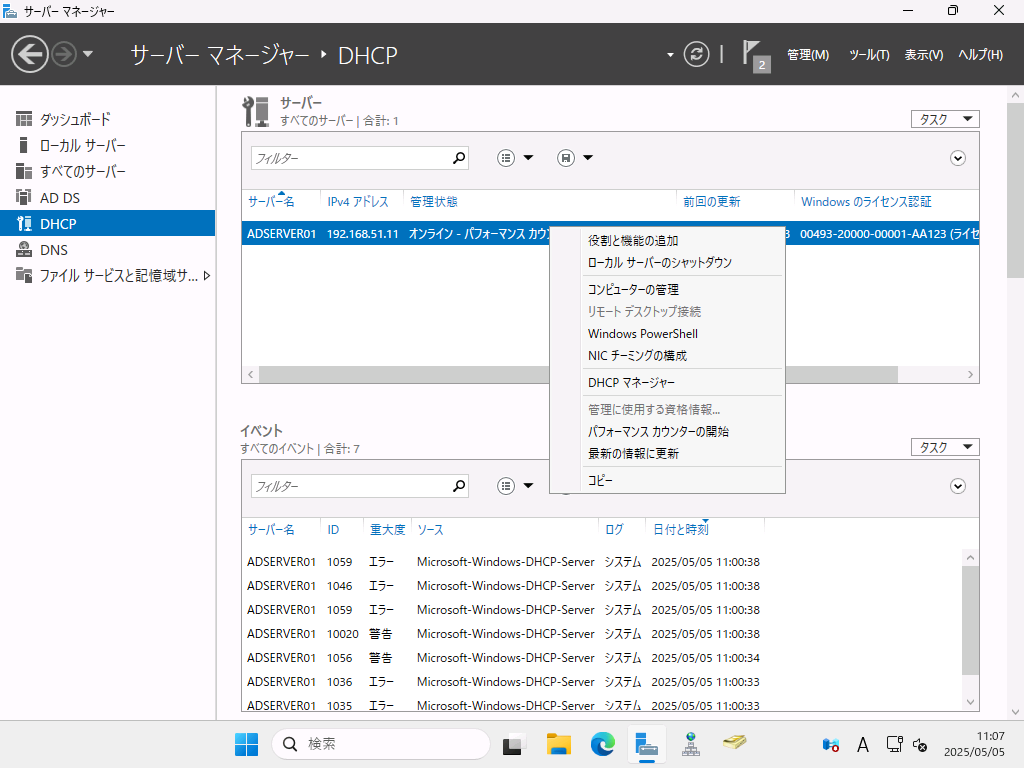
Task: Expand the File and Storage Services submenu arrow
Action: click(x=207, y=276)
